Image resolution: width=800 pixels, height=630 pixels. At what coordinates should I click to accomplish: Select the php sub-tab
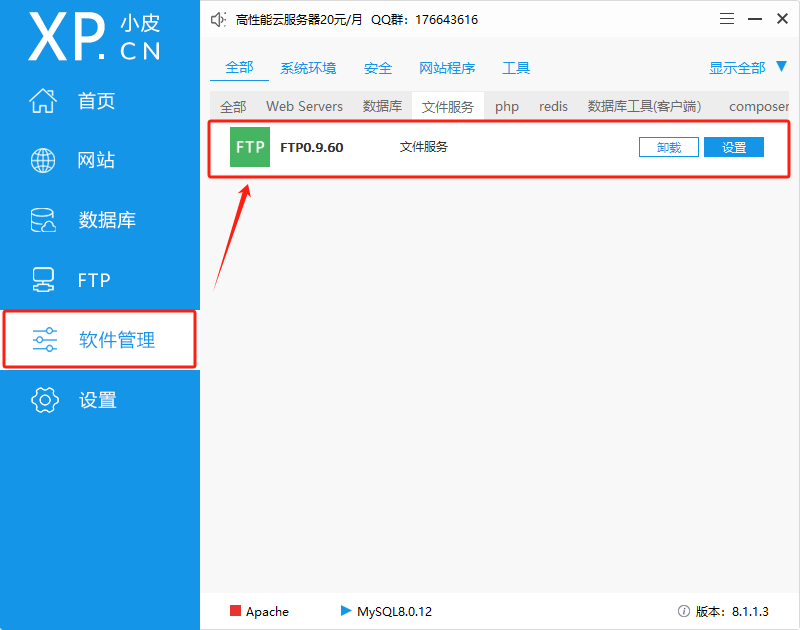(x=507, y=107)
